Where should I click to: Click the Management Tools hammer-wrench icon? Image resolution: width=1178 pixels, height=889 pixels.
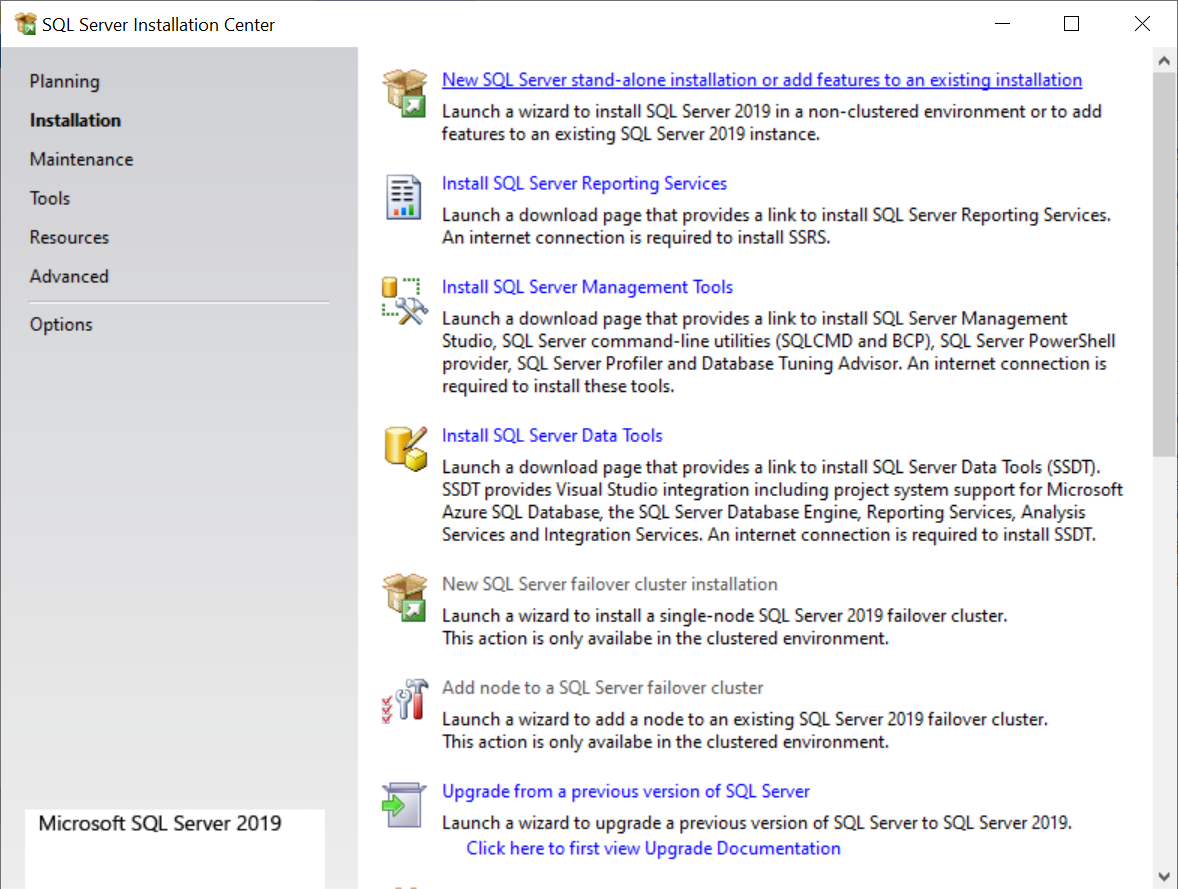pyautogui.click(x=405, y=301)
